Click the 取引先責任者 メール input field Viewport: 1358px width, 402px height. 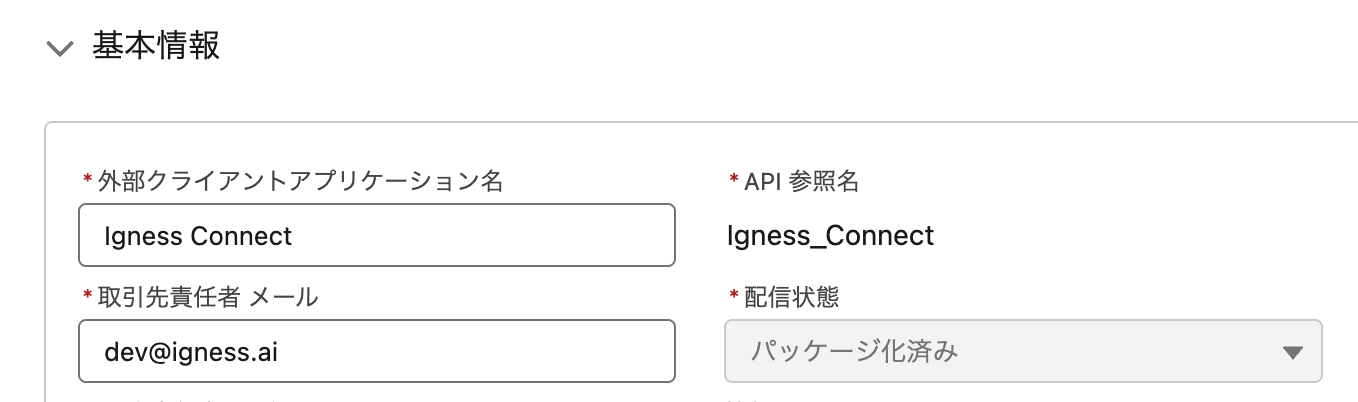(x=376, y=351)
